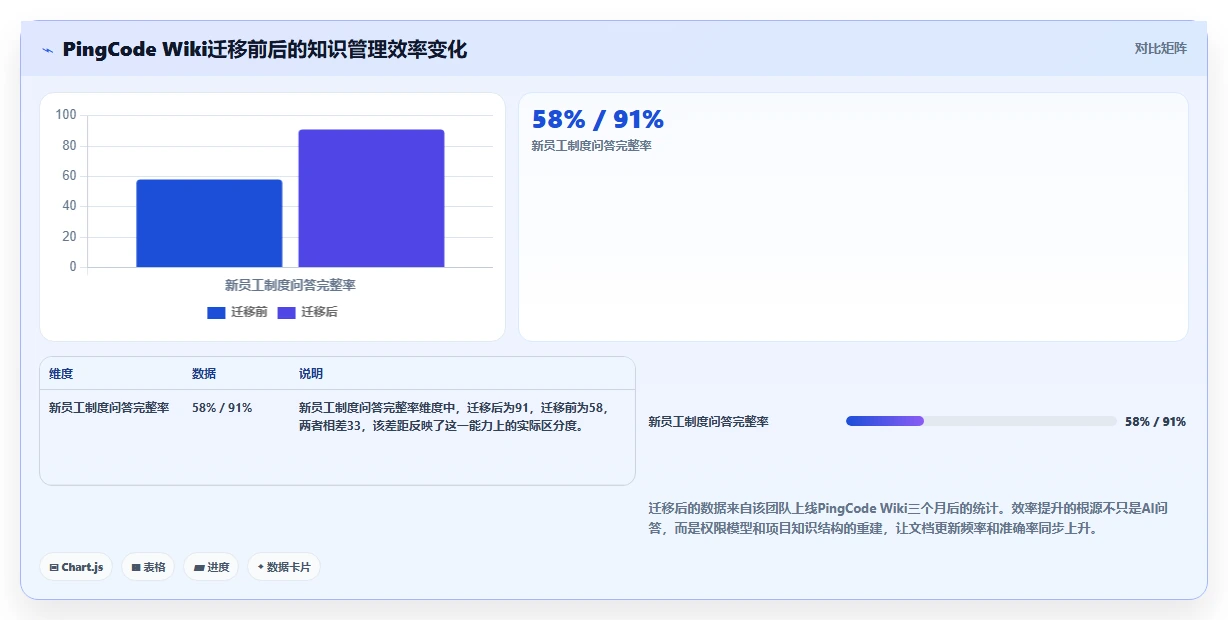Viewport: 1228px width, 620px height.
Task: Click the 新员工制度问答完整率 label left of progress bar
Action: pyautogui.click(x=708, y=422)
